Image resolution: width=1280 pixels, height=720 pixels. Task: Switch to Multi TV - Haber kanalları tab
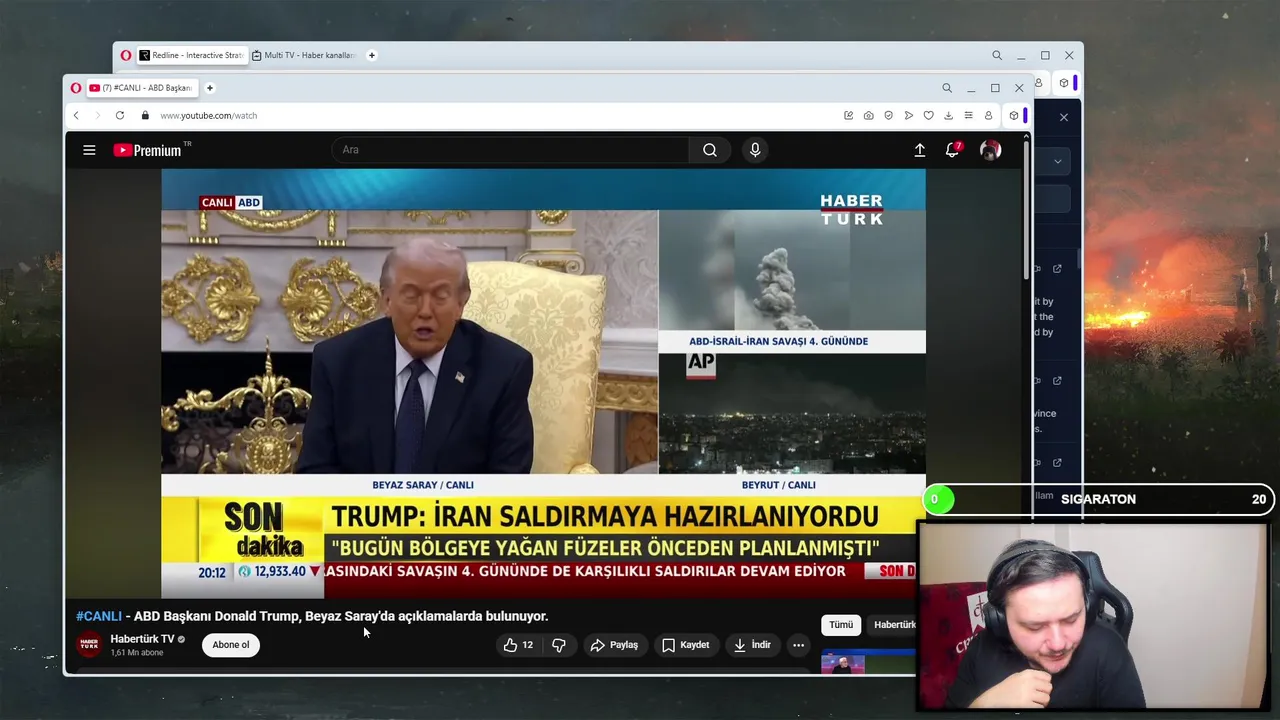point(304,55)
